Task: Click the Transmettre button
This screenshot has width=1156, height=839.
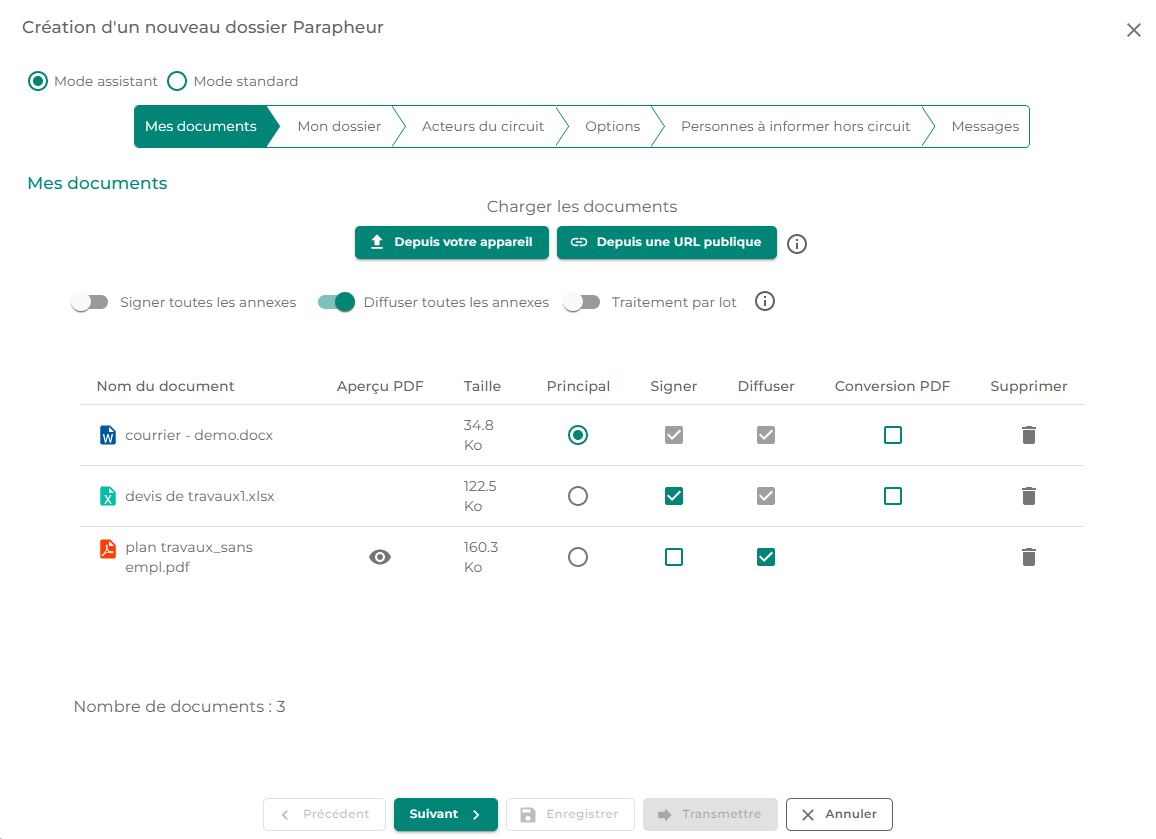Action: (710, 815)
